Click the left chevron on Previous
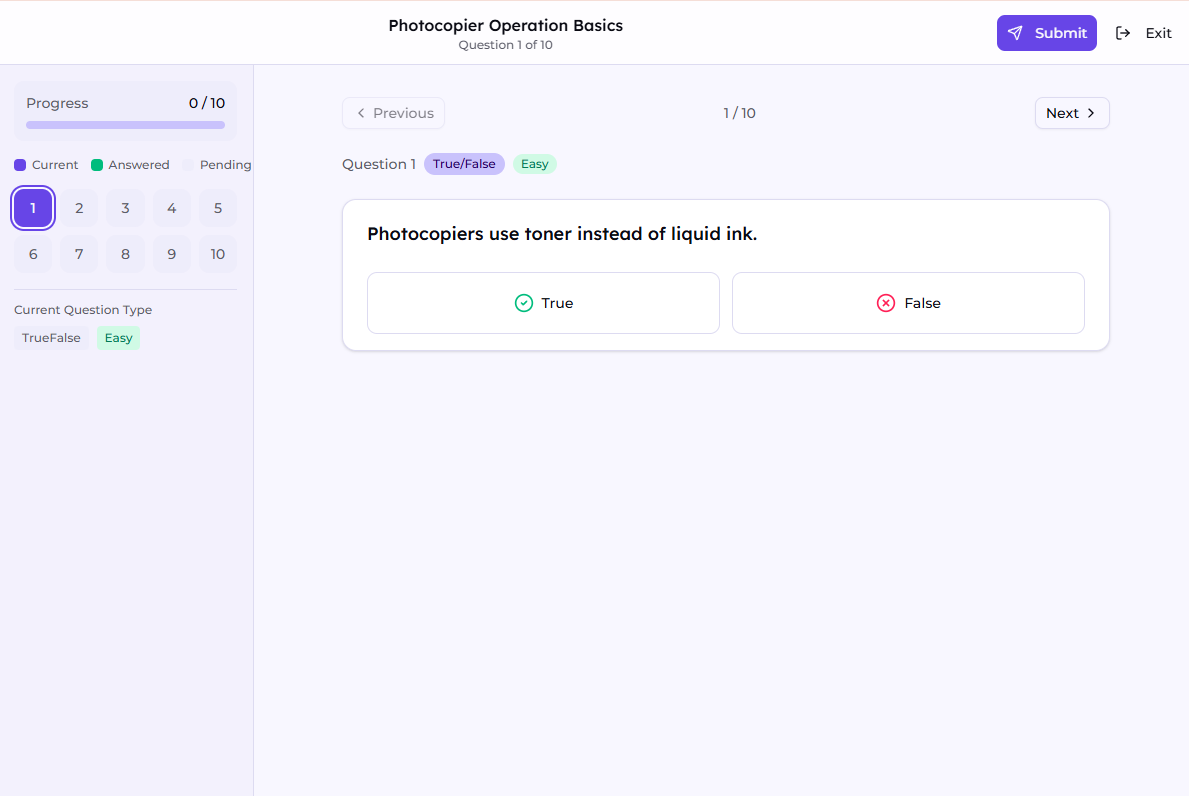Screen dimensions: 1189x796 [361, 113]
